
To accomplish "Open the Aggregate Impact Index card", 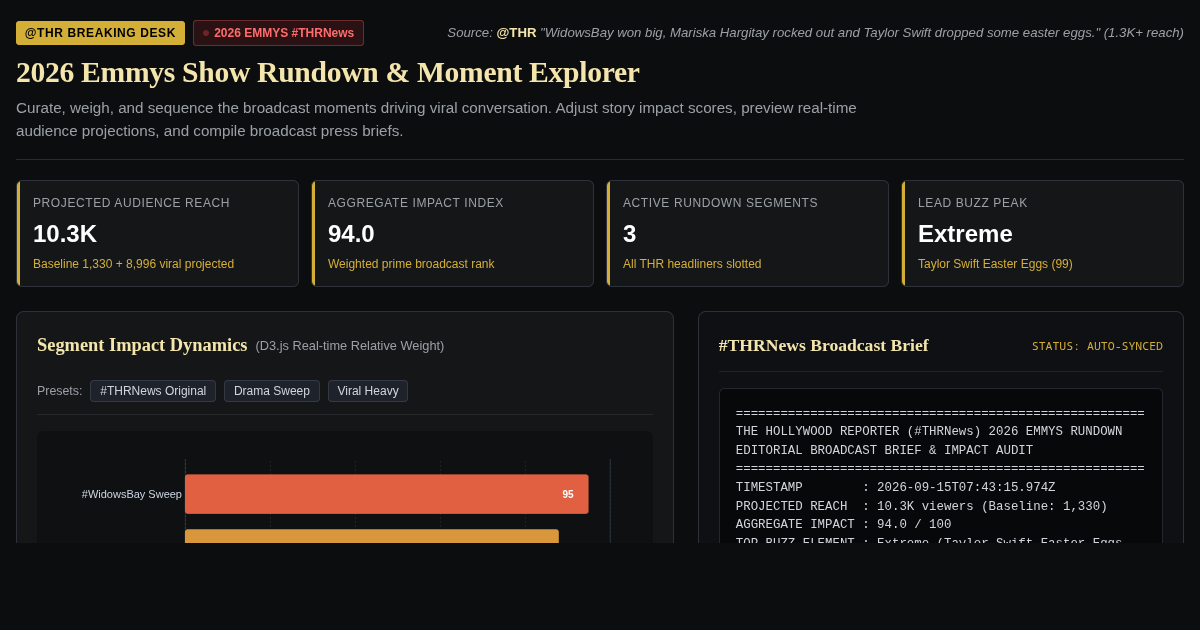I will pos(453,234).
